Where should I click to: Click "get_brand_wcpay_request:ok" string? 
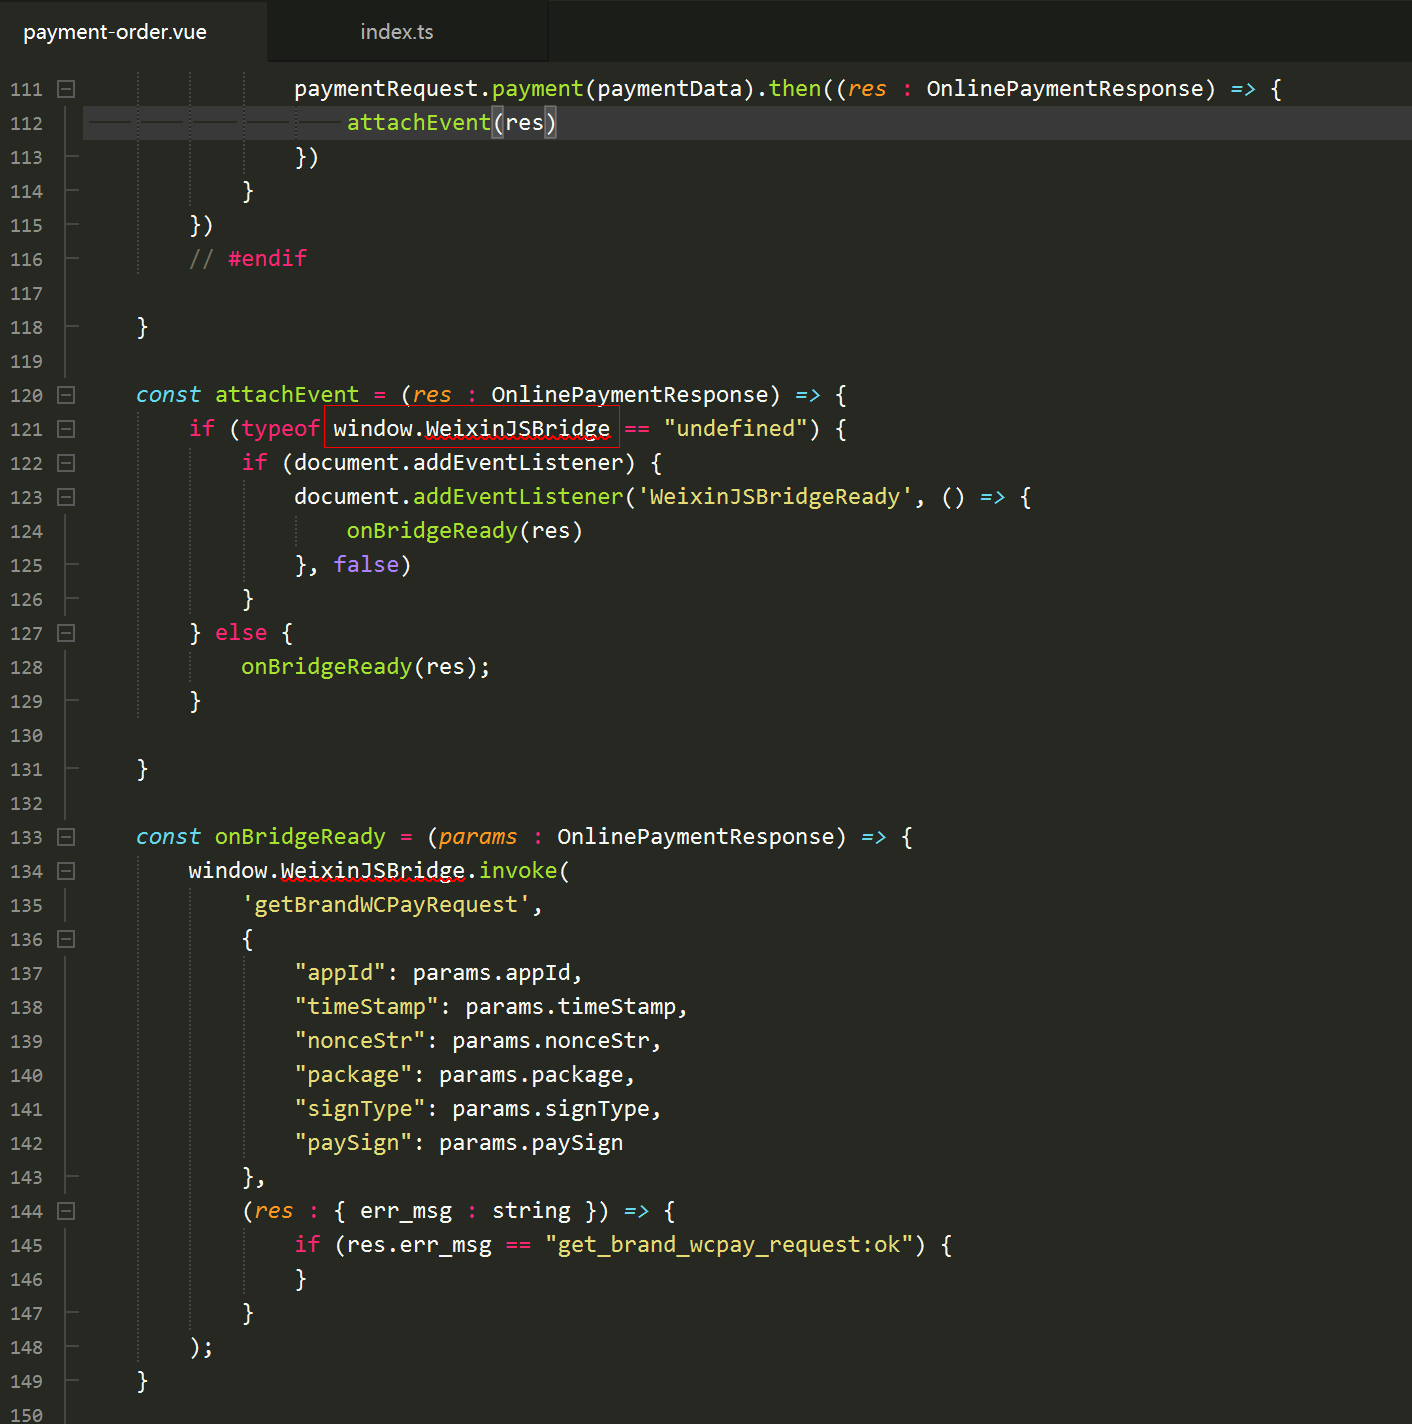pos(729,1245)
